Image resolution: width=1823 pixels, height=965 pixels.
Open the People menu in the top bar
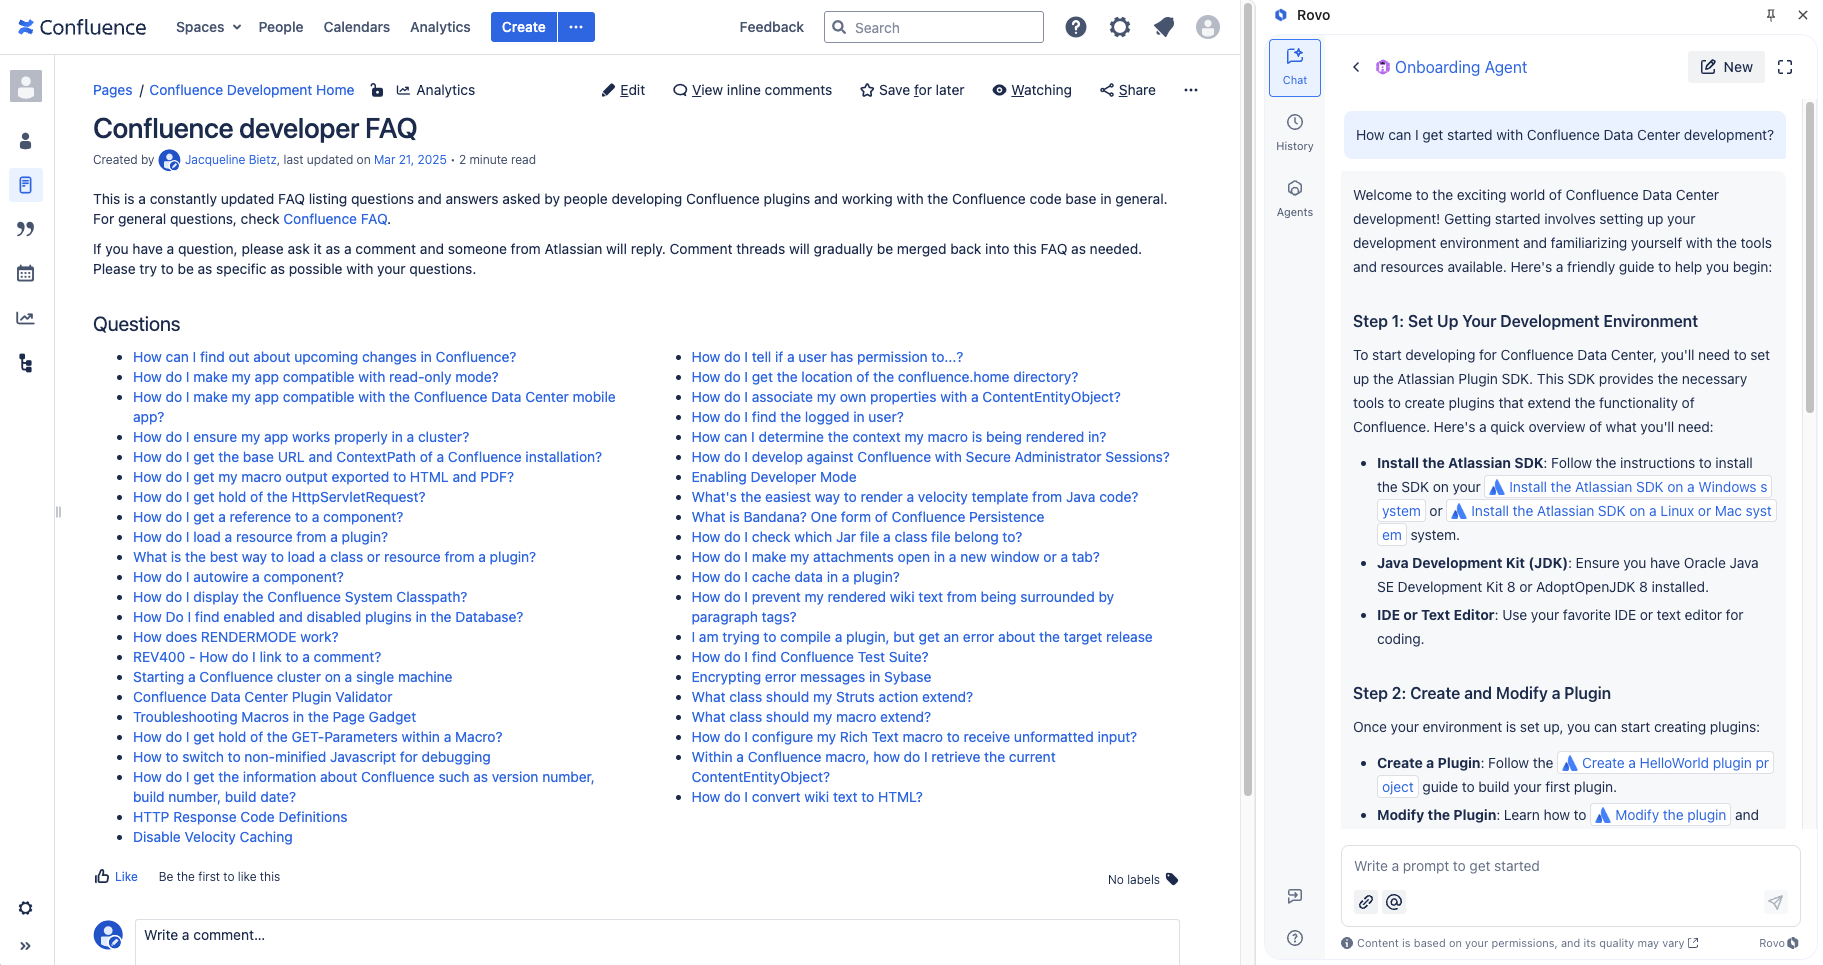[x=280, y=27]
